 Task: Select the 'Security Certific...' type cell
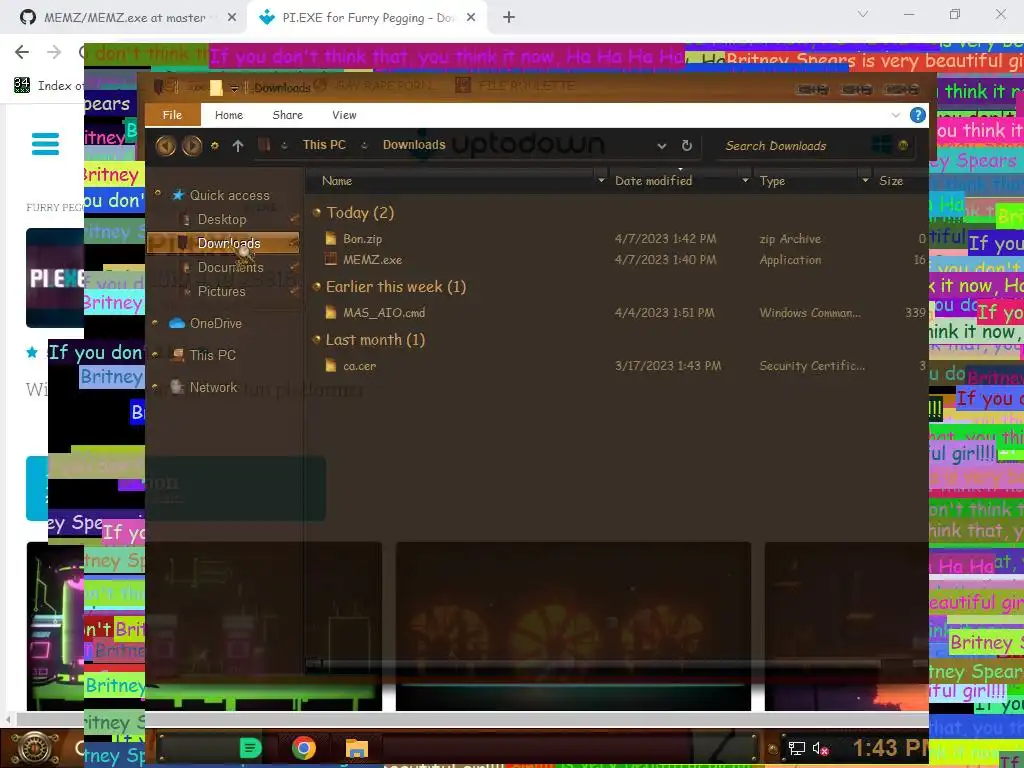tap(812, 366)
